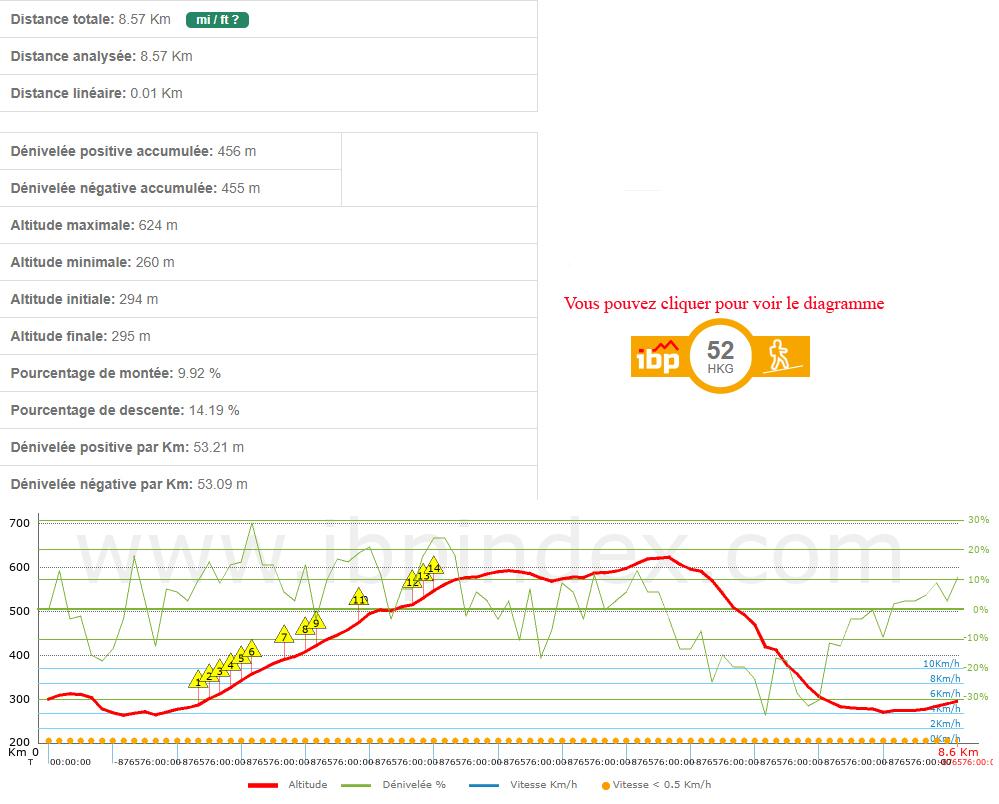Screen dimensions: 999x804
Task: Select waypoint marker 7 on the chart
Action: pos(284,635)
